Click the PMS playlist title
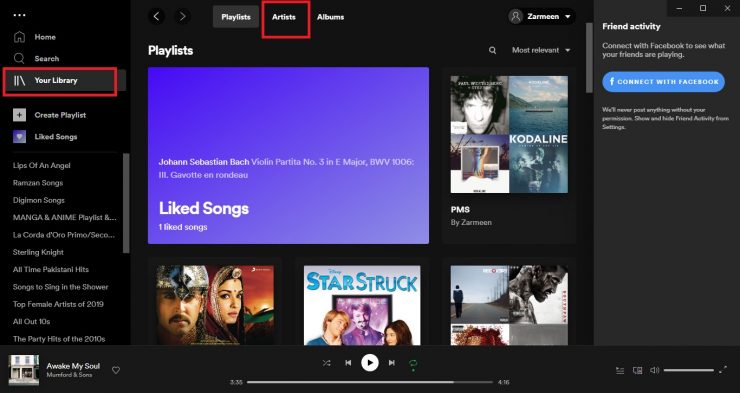The width and height of the screenshot is (740, 393). click(460, 209)
